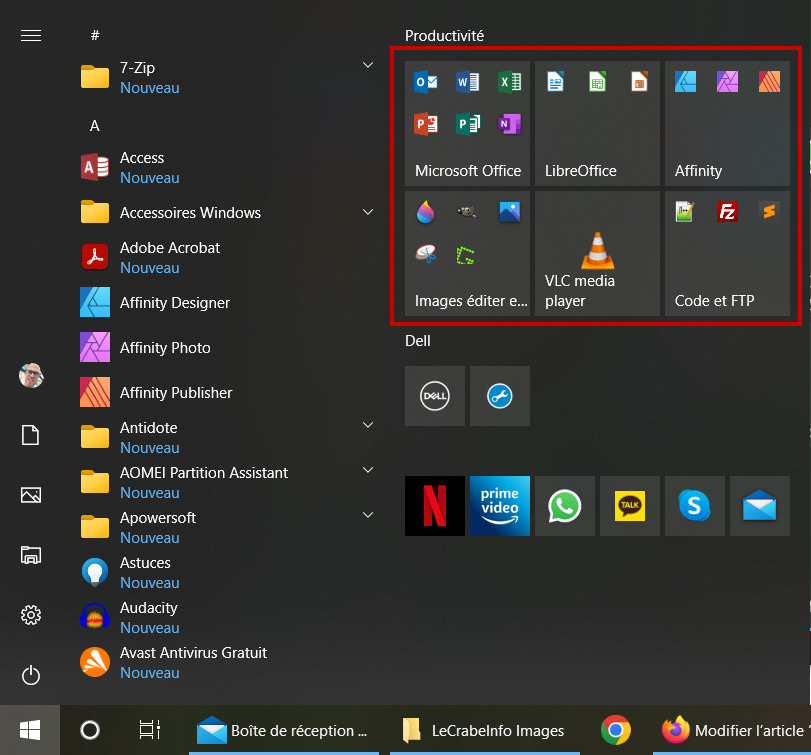Launch the Netflix tile
This screenshot has height=755, width=811.
pyautogui.click(x=434, y=506)
